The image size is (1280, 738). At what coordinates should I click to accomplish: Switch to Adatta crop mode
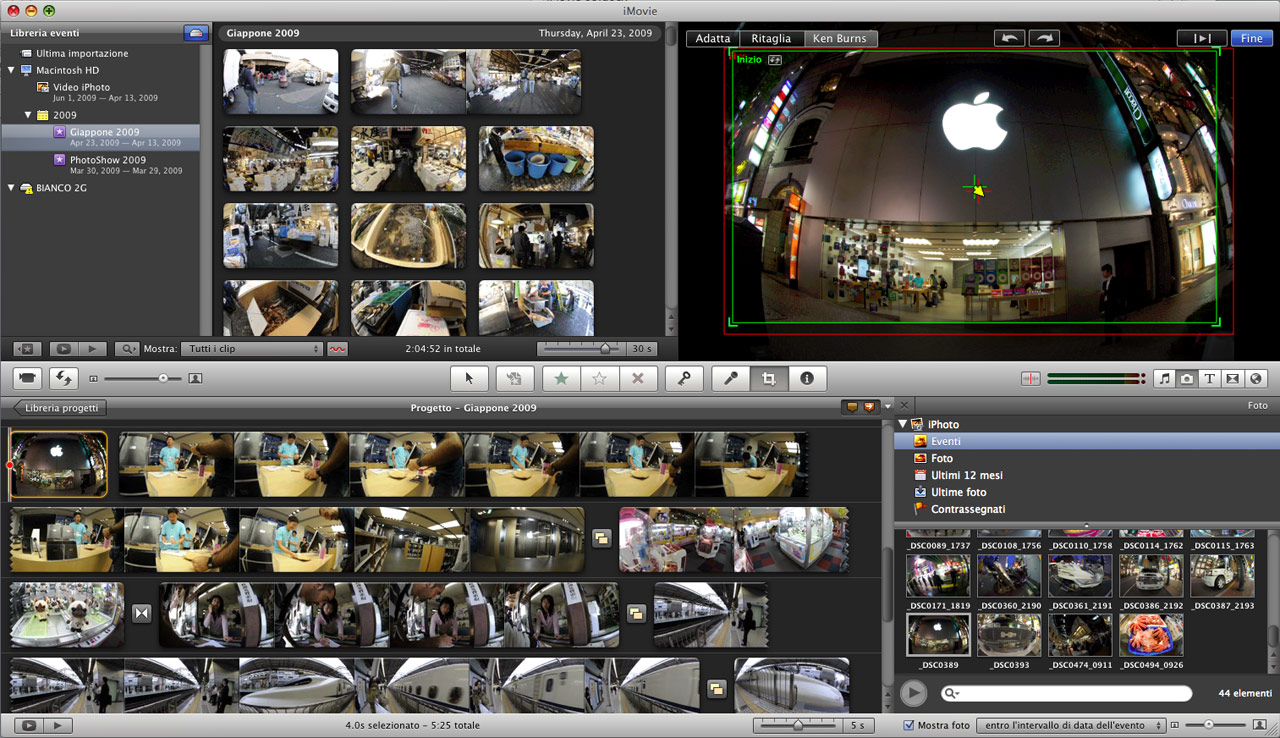pyautogui.click(x=713, y=39)
